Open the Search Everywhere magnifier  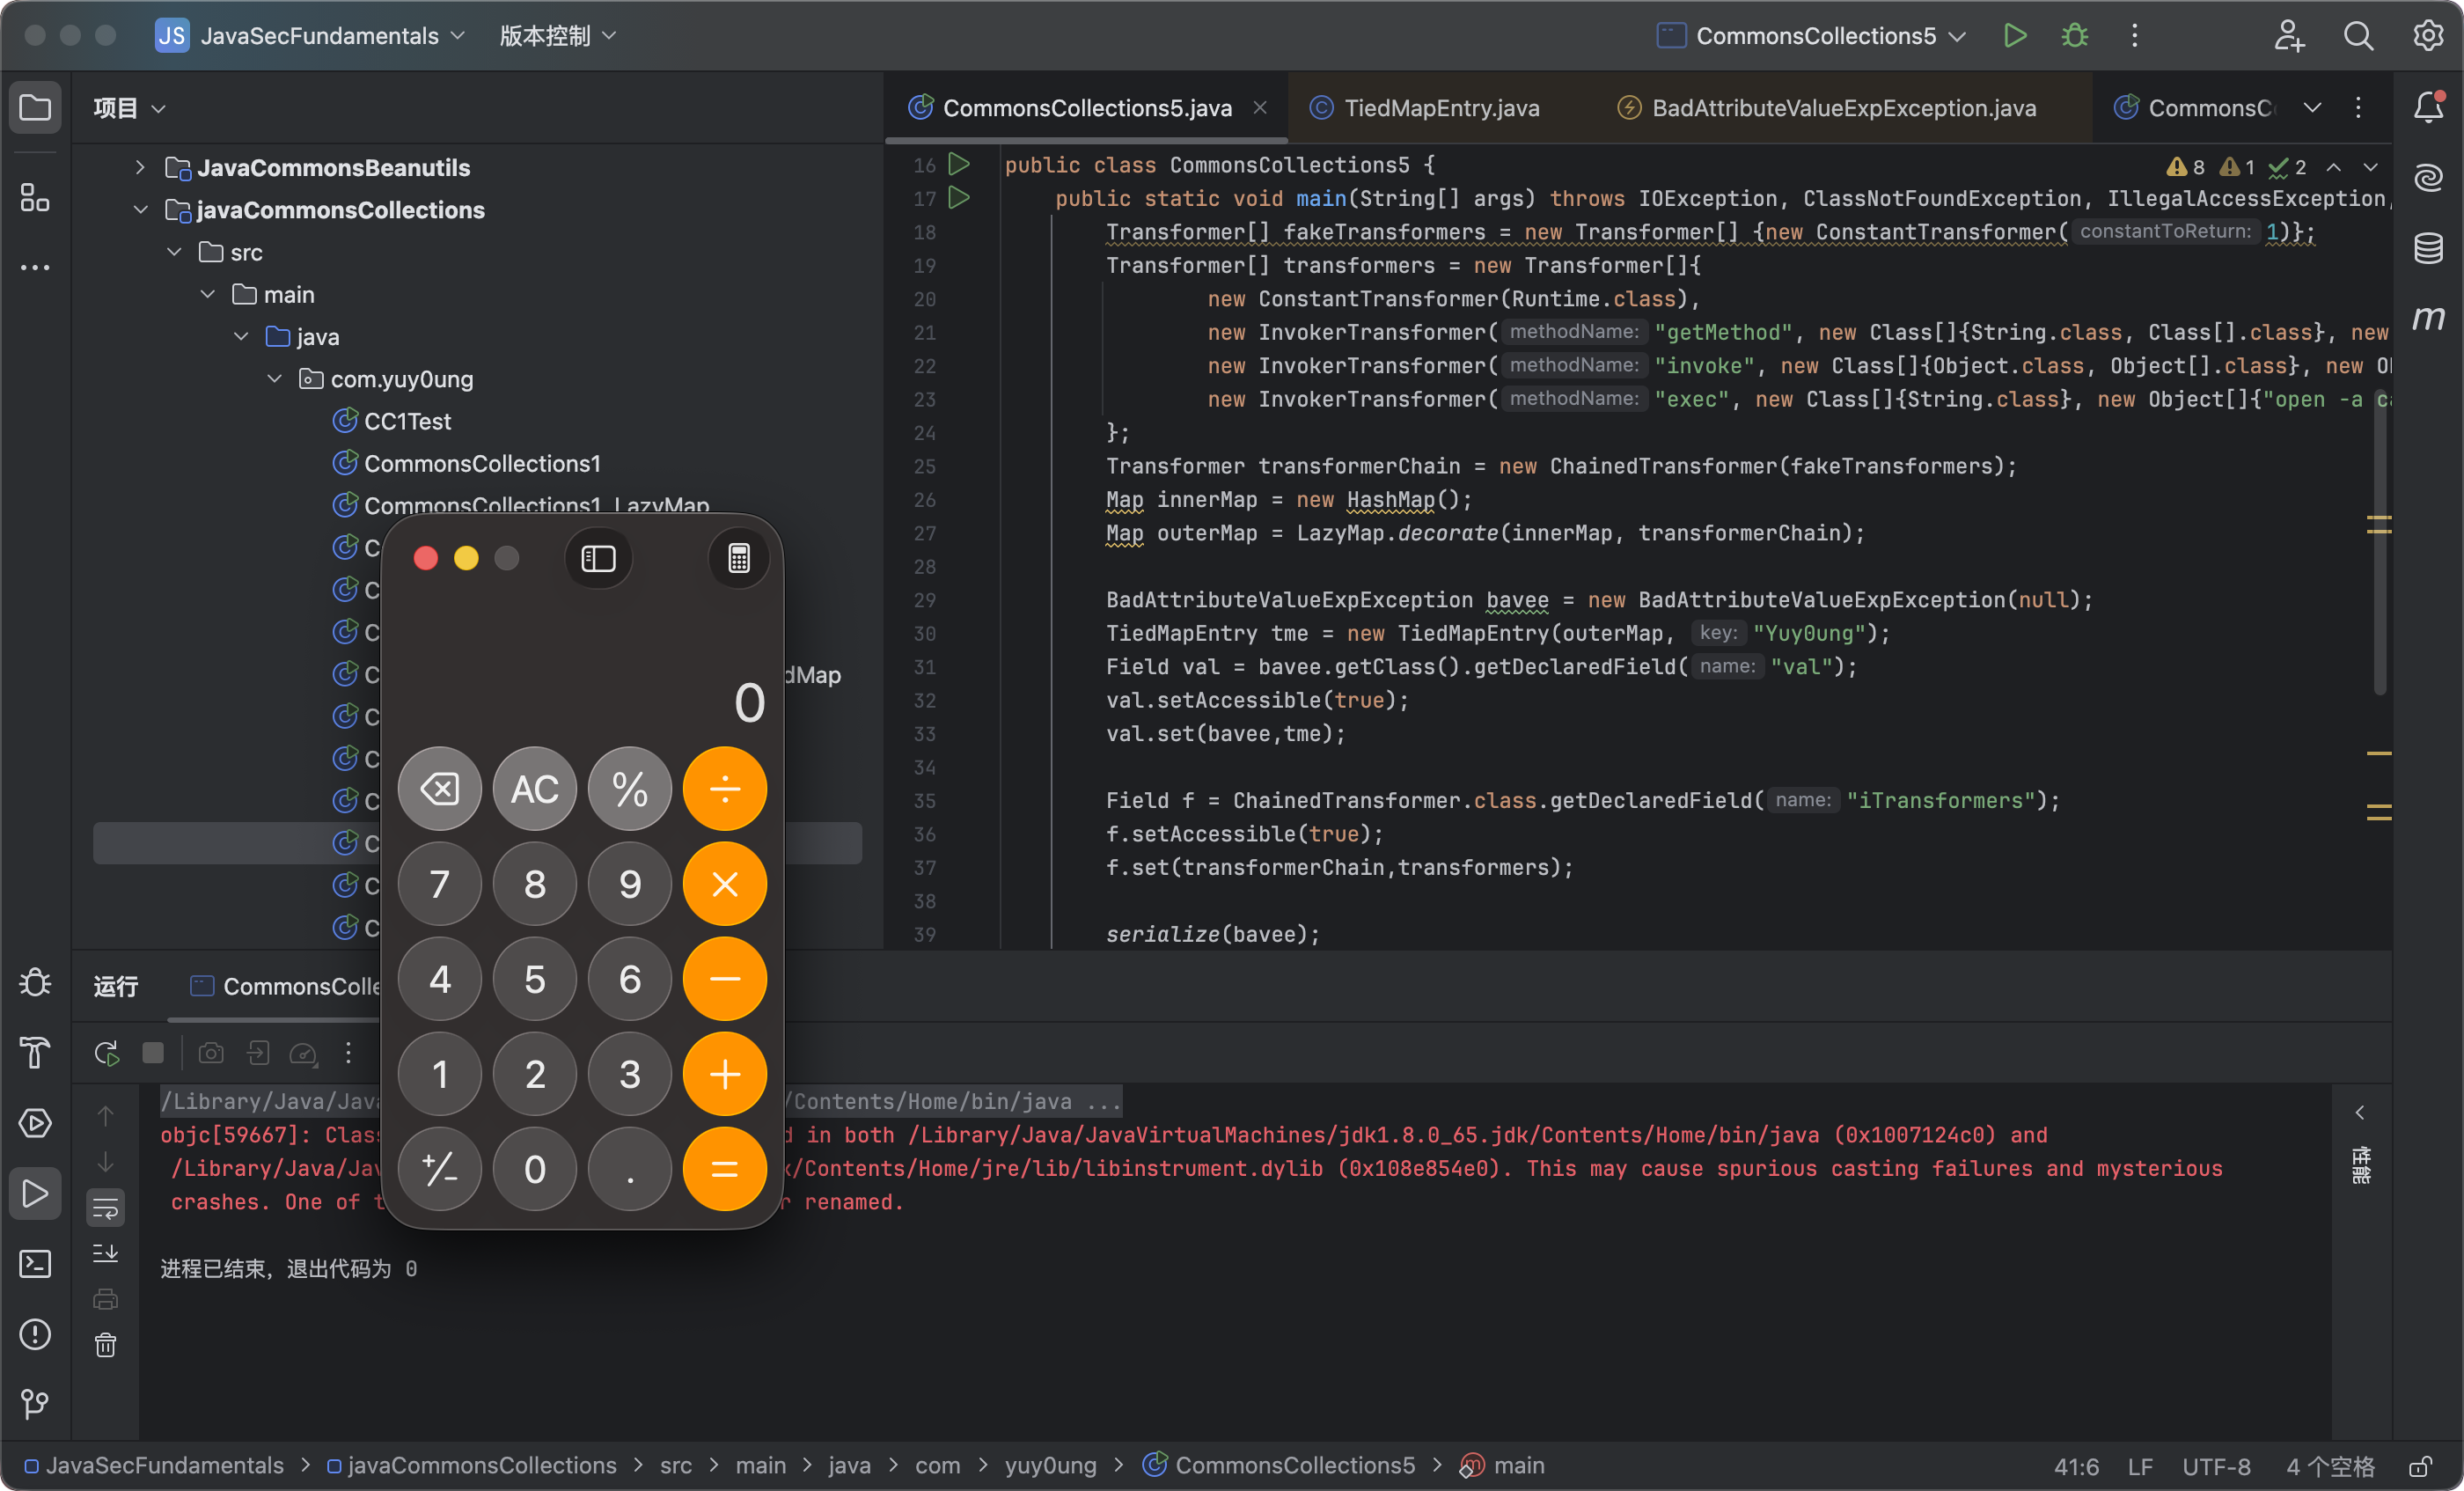[2358, 36]
